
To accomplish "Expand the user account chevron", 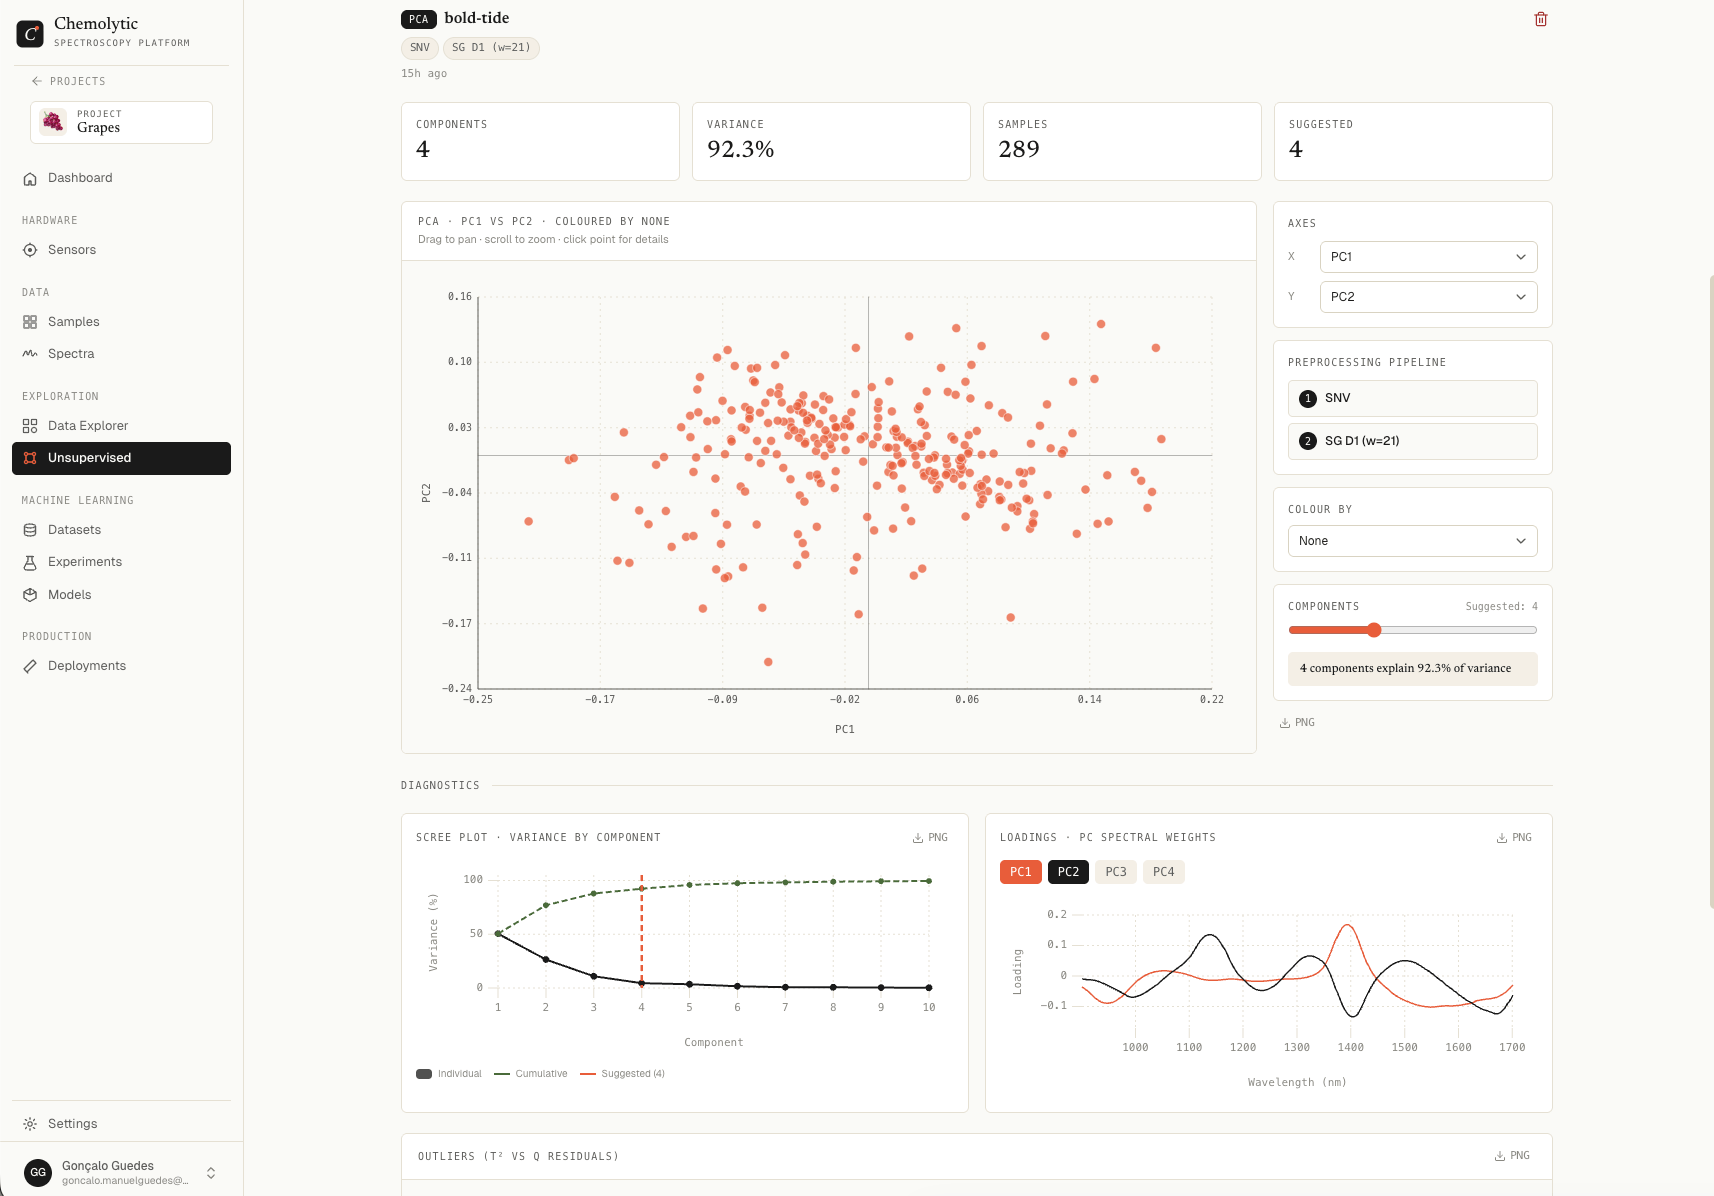I will pyautogui.click(x=211, y=1173).
